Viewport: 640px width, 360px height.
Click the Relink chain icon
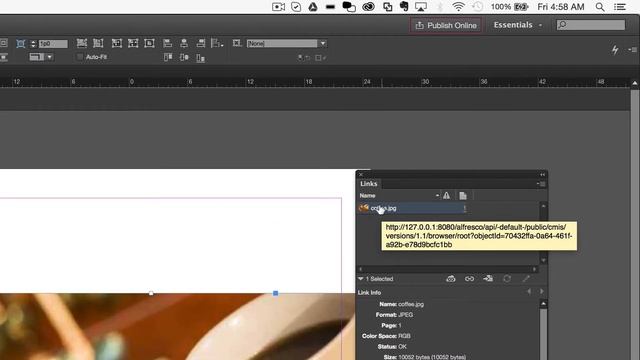point(469,279)
